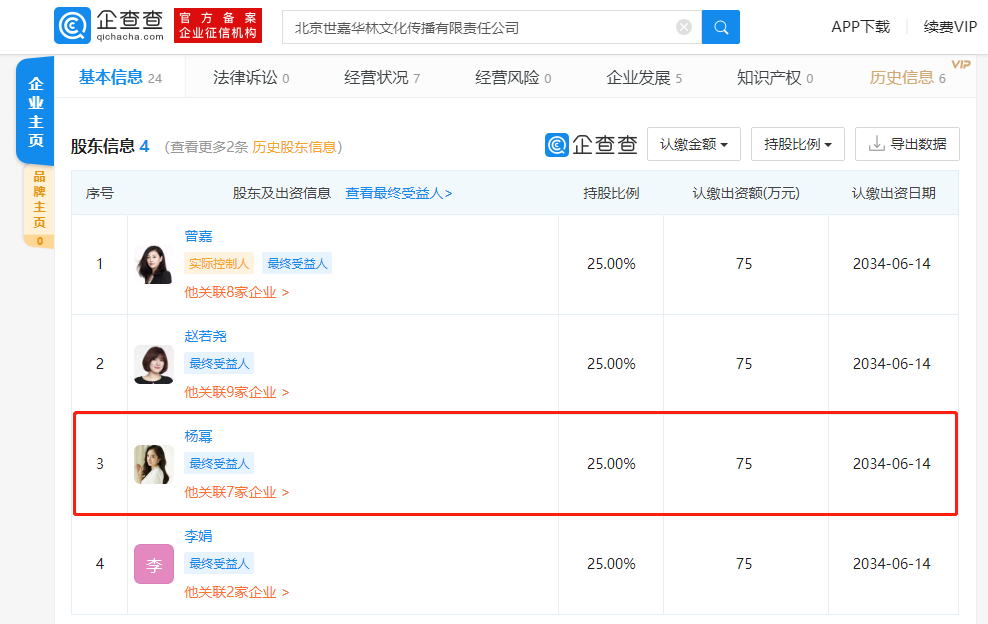The height and width of the screenshot is (624, 988).
Task: Click the 认缴出资额(万元) column header
Action: (x=746, y=193)
